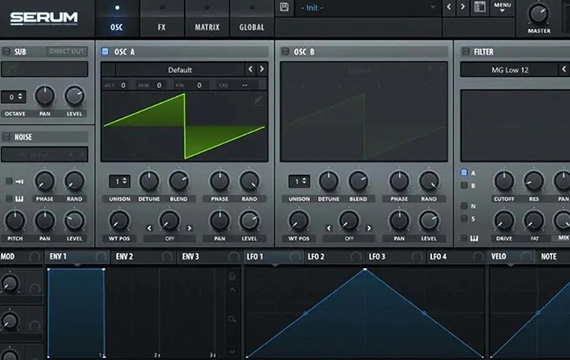Click the OSC A SEM value

click(x=159, y=85)
